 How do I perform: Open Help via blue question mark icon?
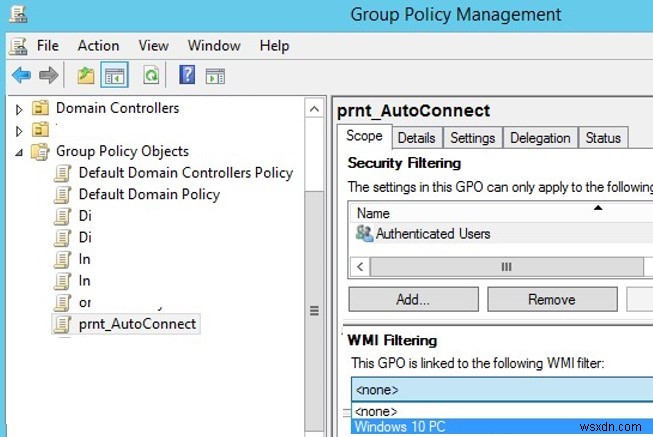(187, 75)
